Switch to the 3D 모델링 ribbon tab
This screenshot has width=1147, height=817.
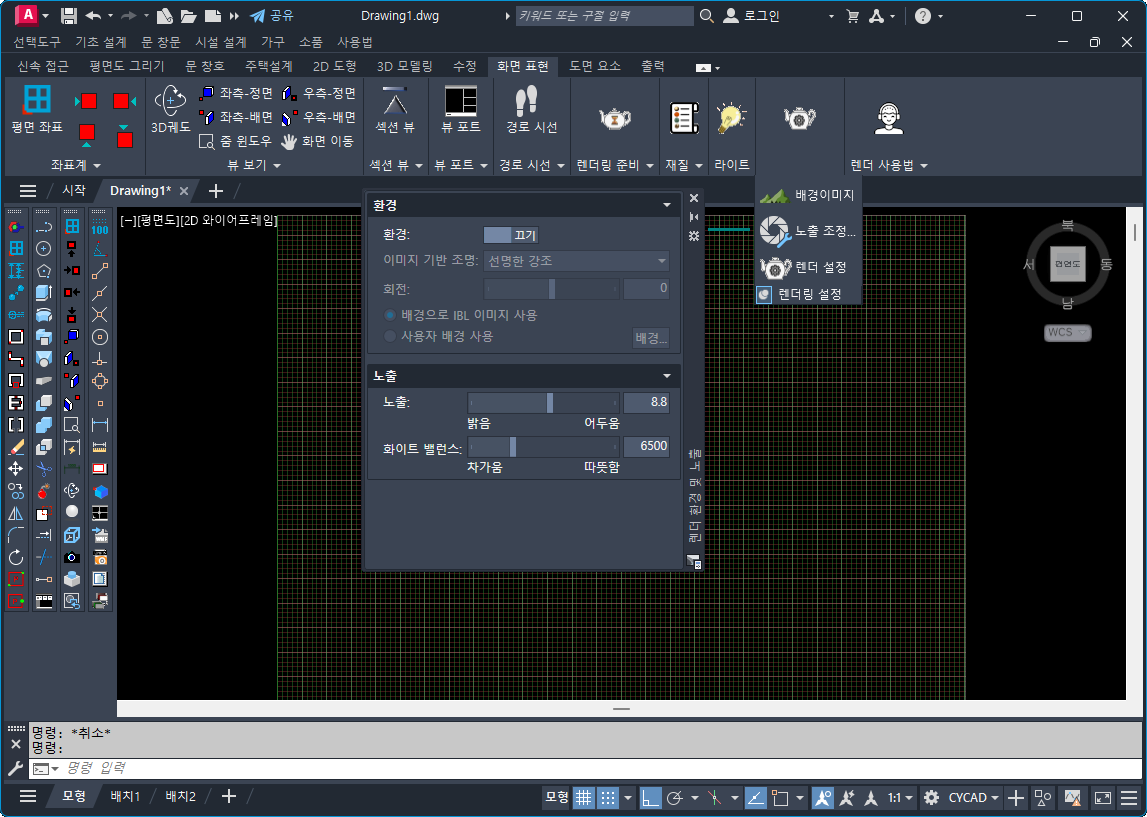pos(404,66)
